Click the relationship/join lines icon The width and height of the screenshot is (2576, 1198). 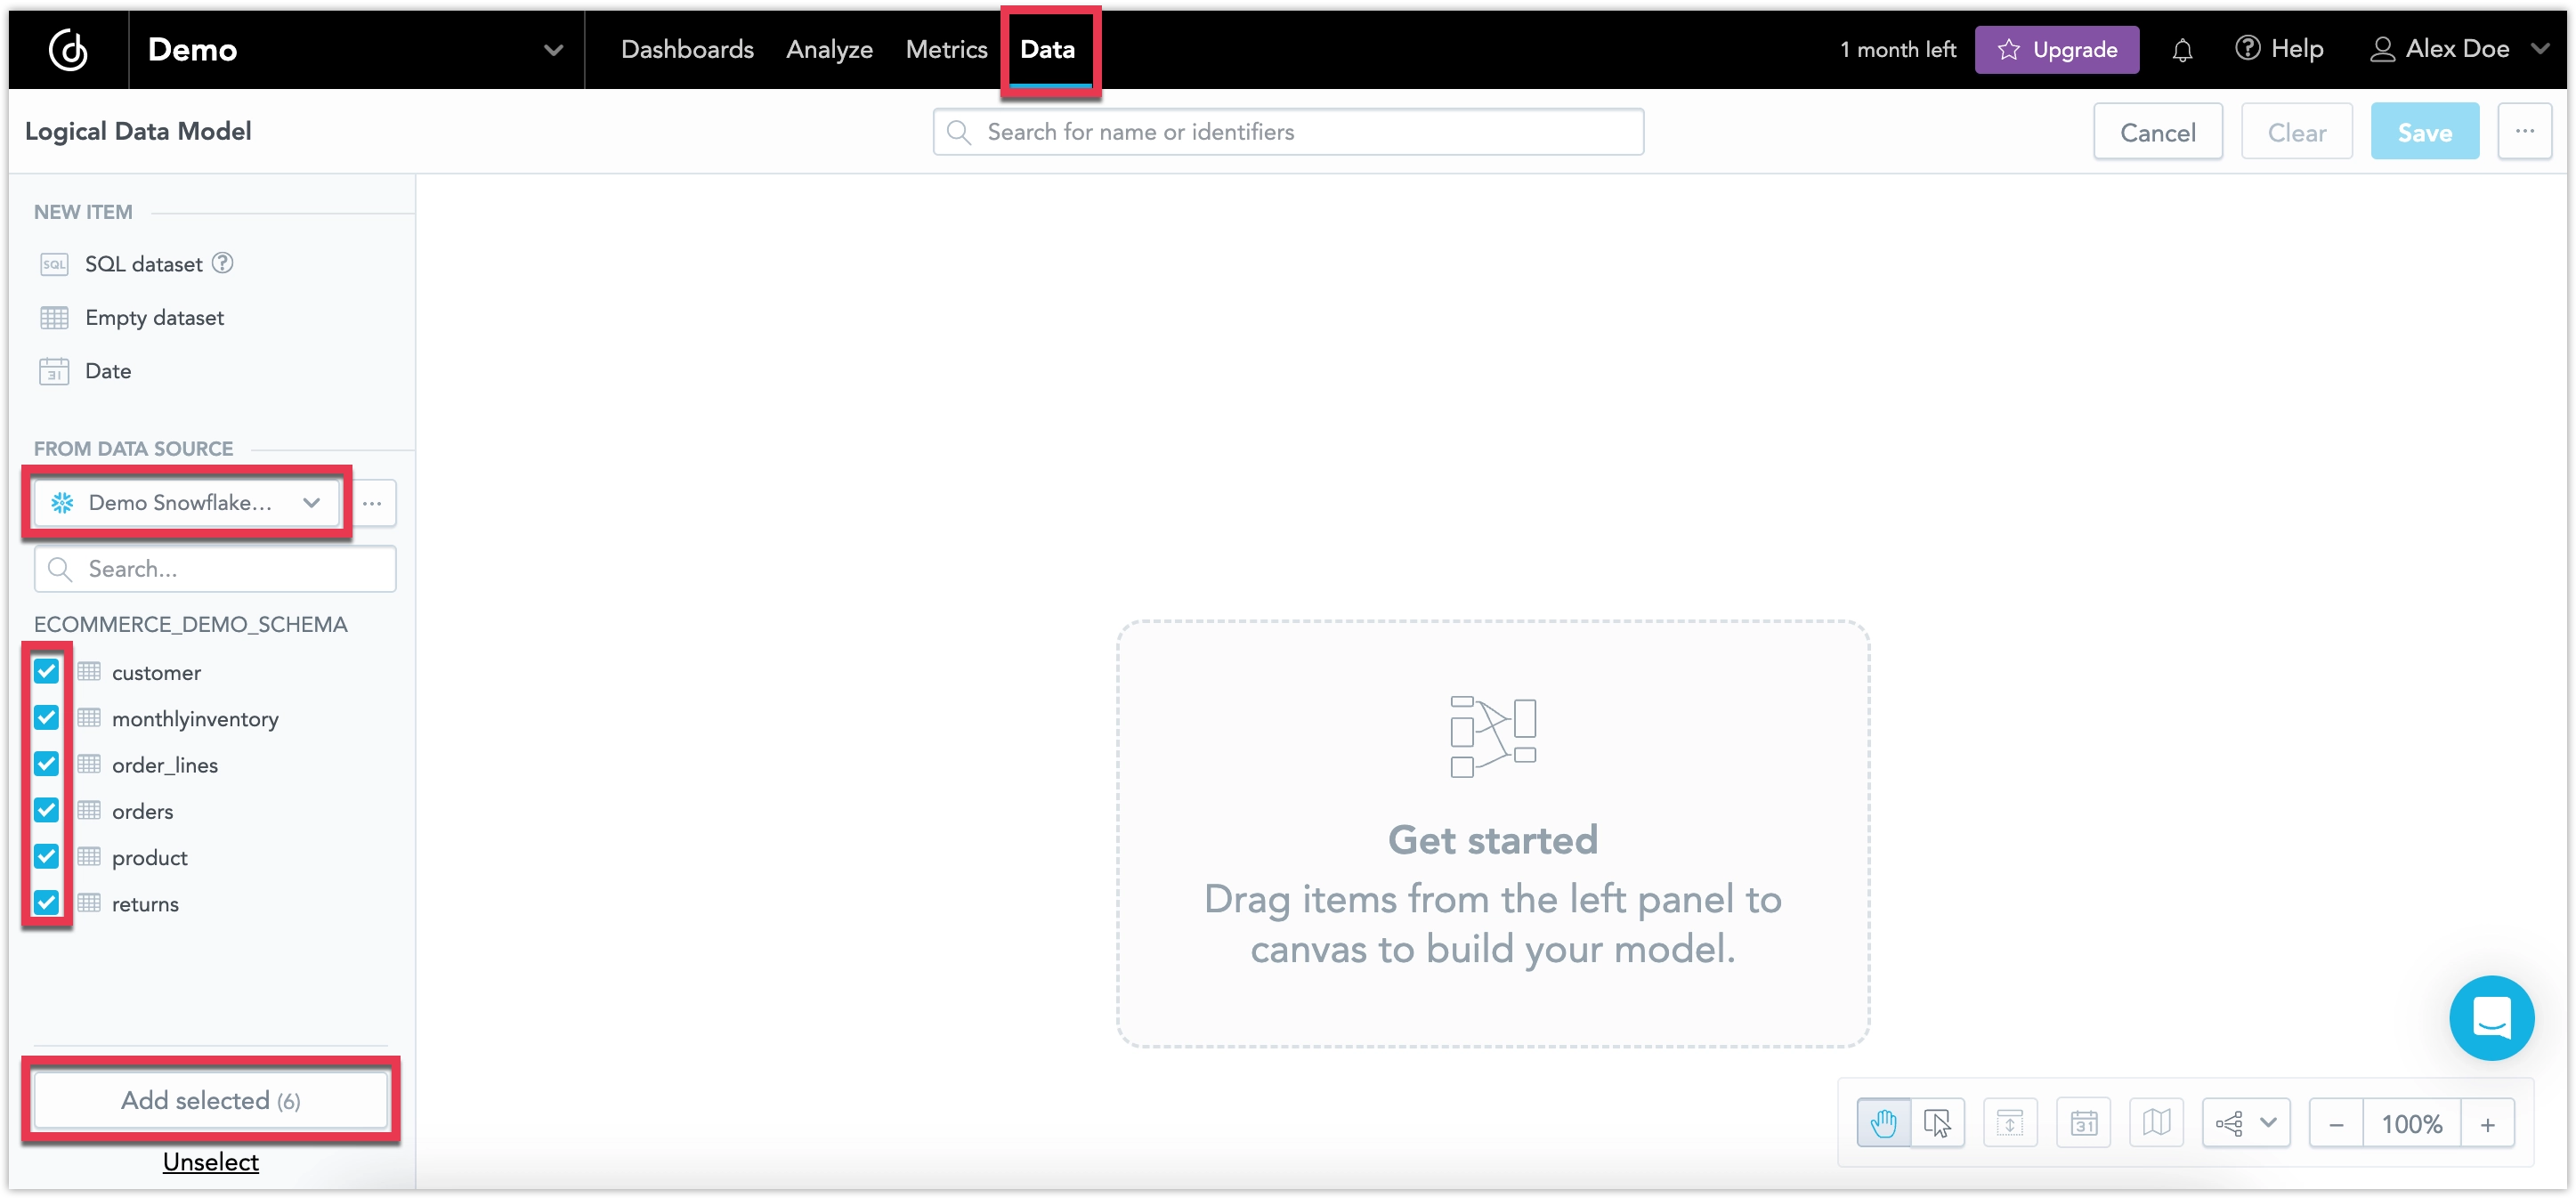coord(2228,1122)
